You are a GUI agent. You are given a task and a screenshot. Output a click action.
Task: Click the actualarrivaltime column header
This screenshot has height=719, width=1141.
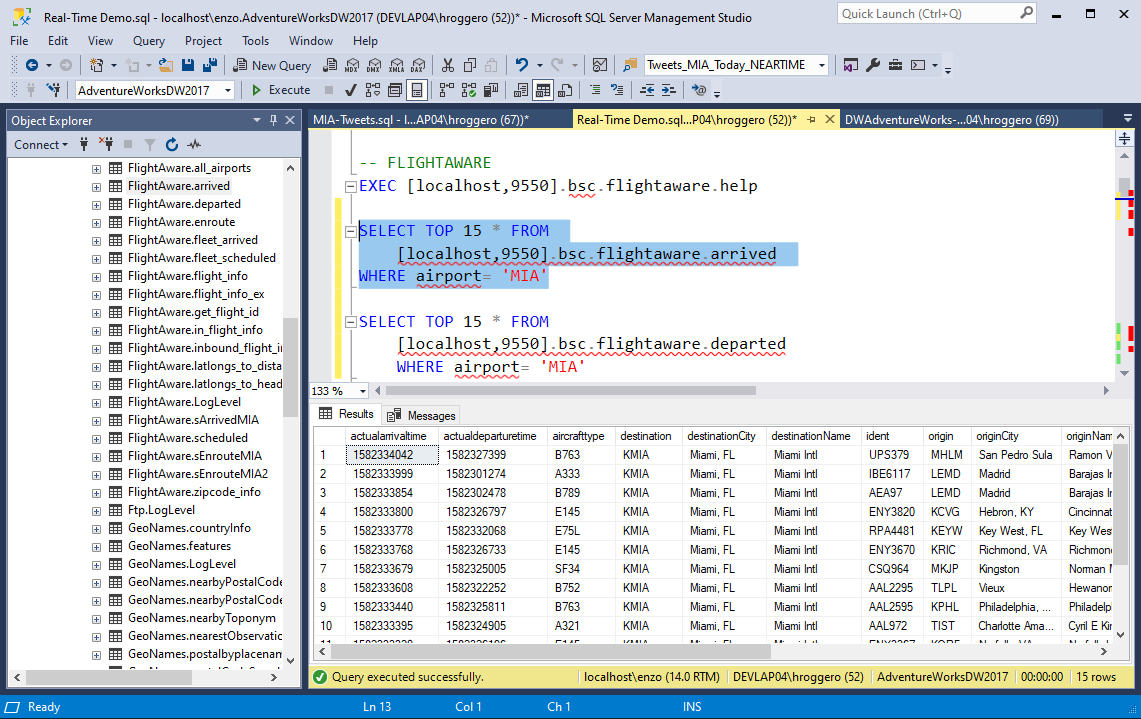391,436
